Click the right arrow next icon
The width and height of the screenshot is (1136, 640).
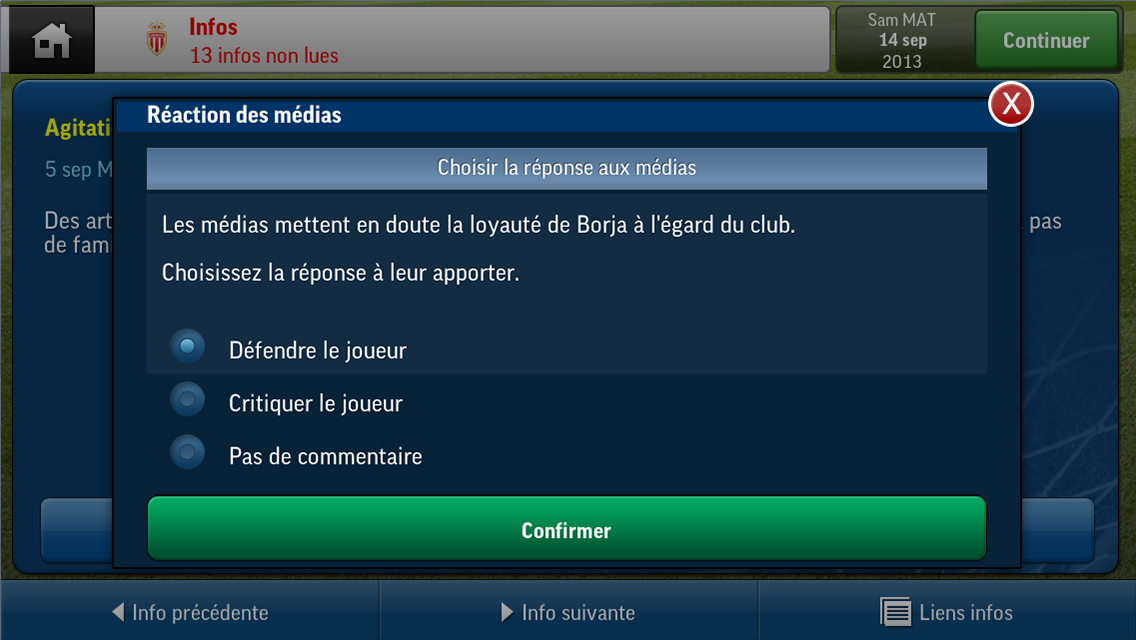tap(507, 612)
